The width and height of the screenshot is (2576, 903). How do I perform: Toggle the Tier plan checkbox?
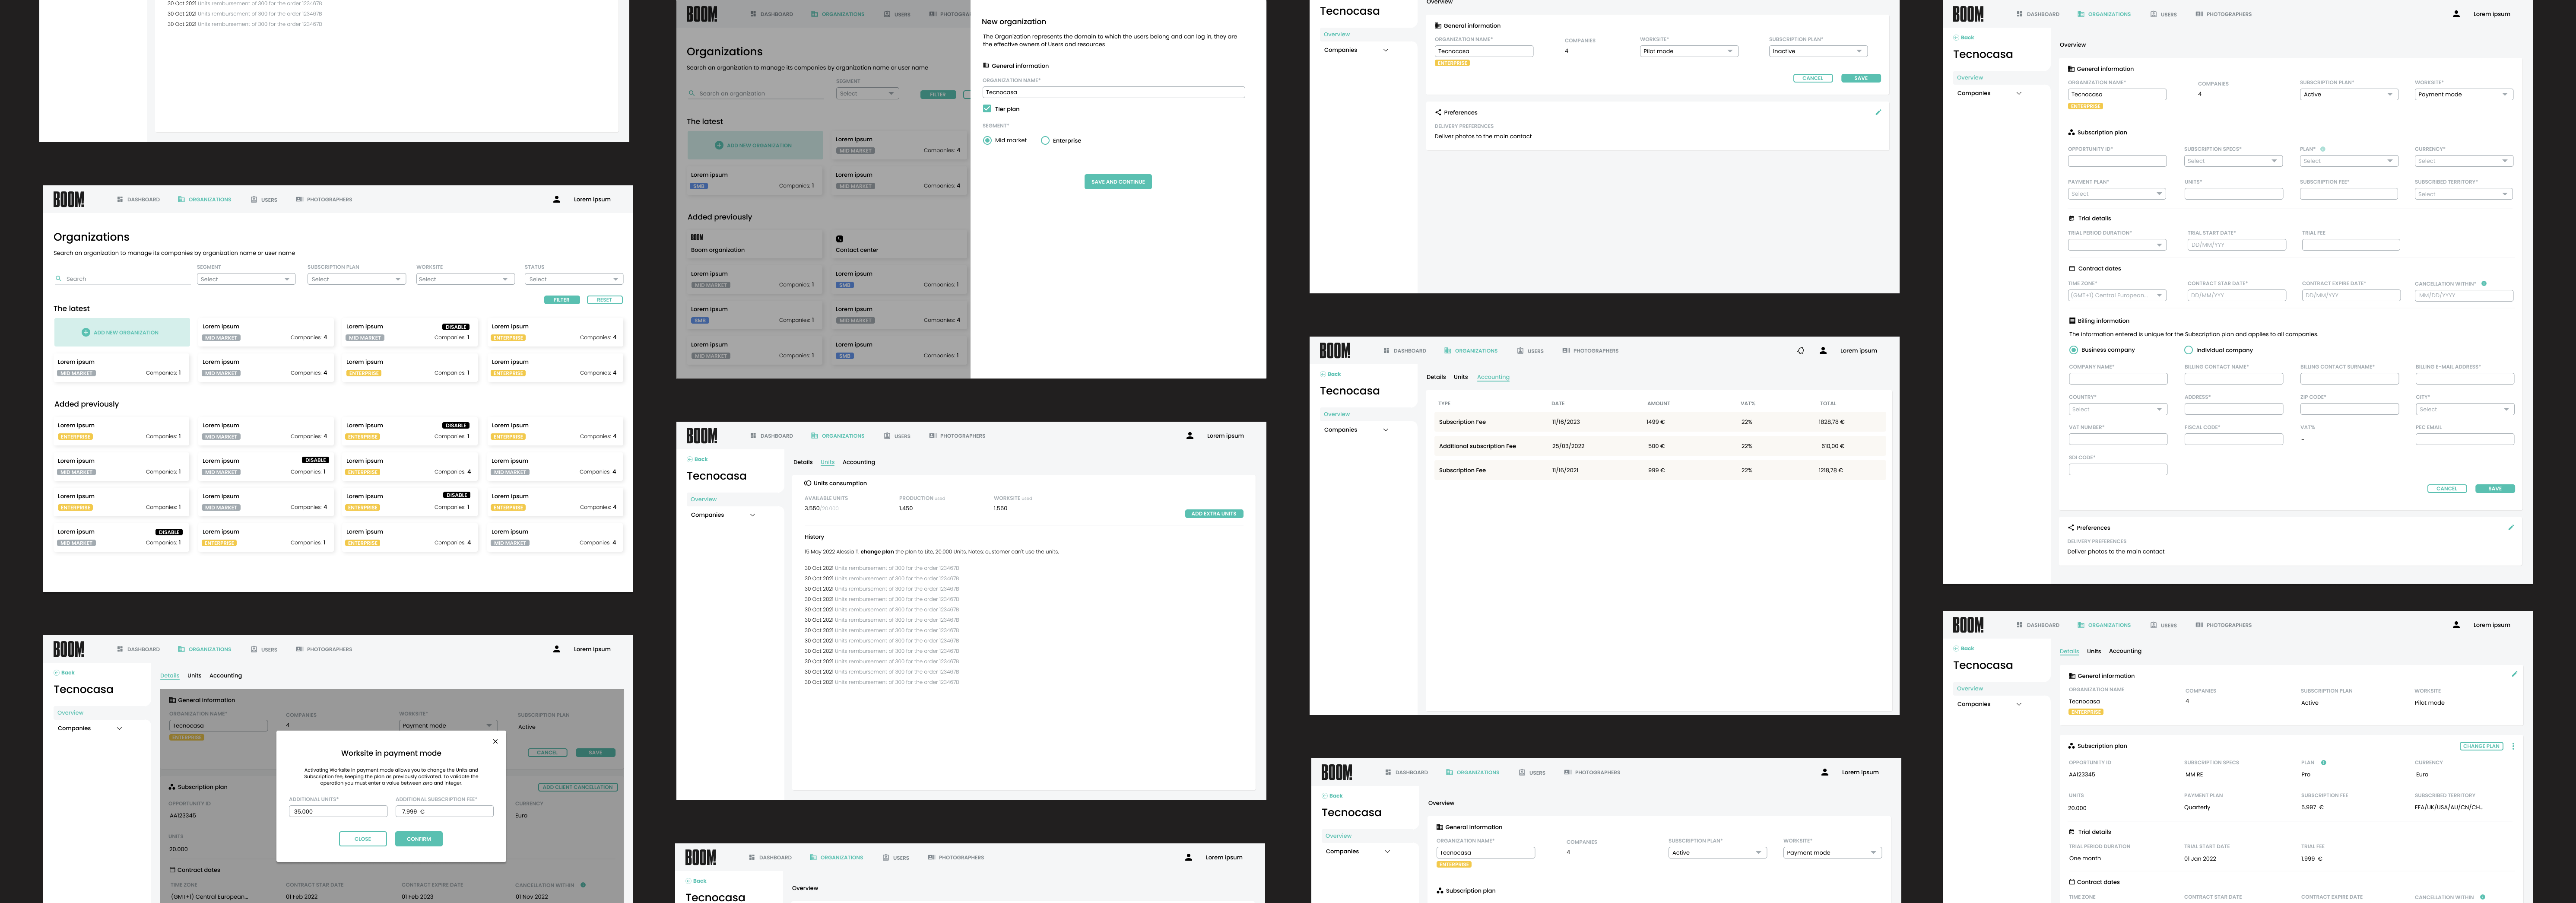[x=987, y=109]
